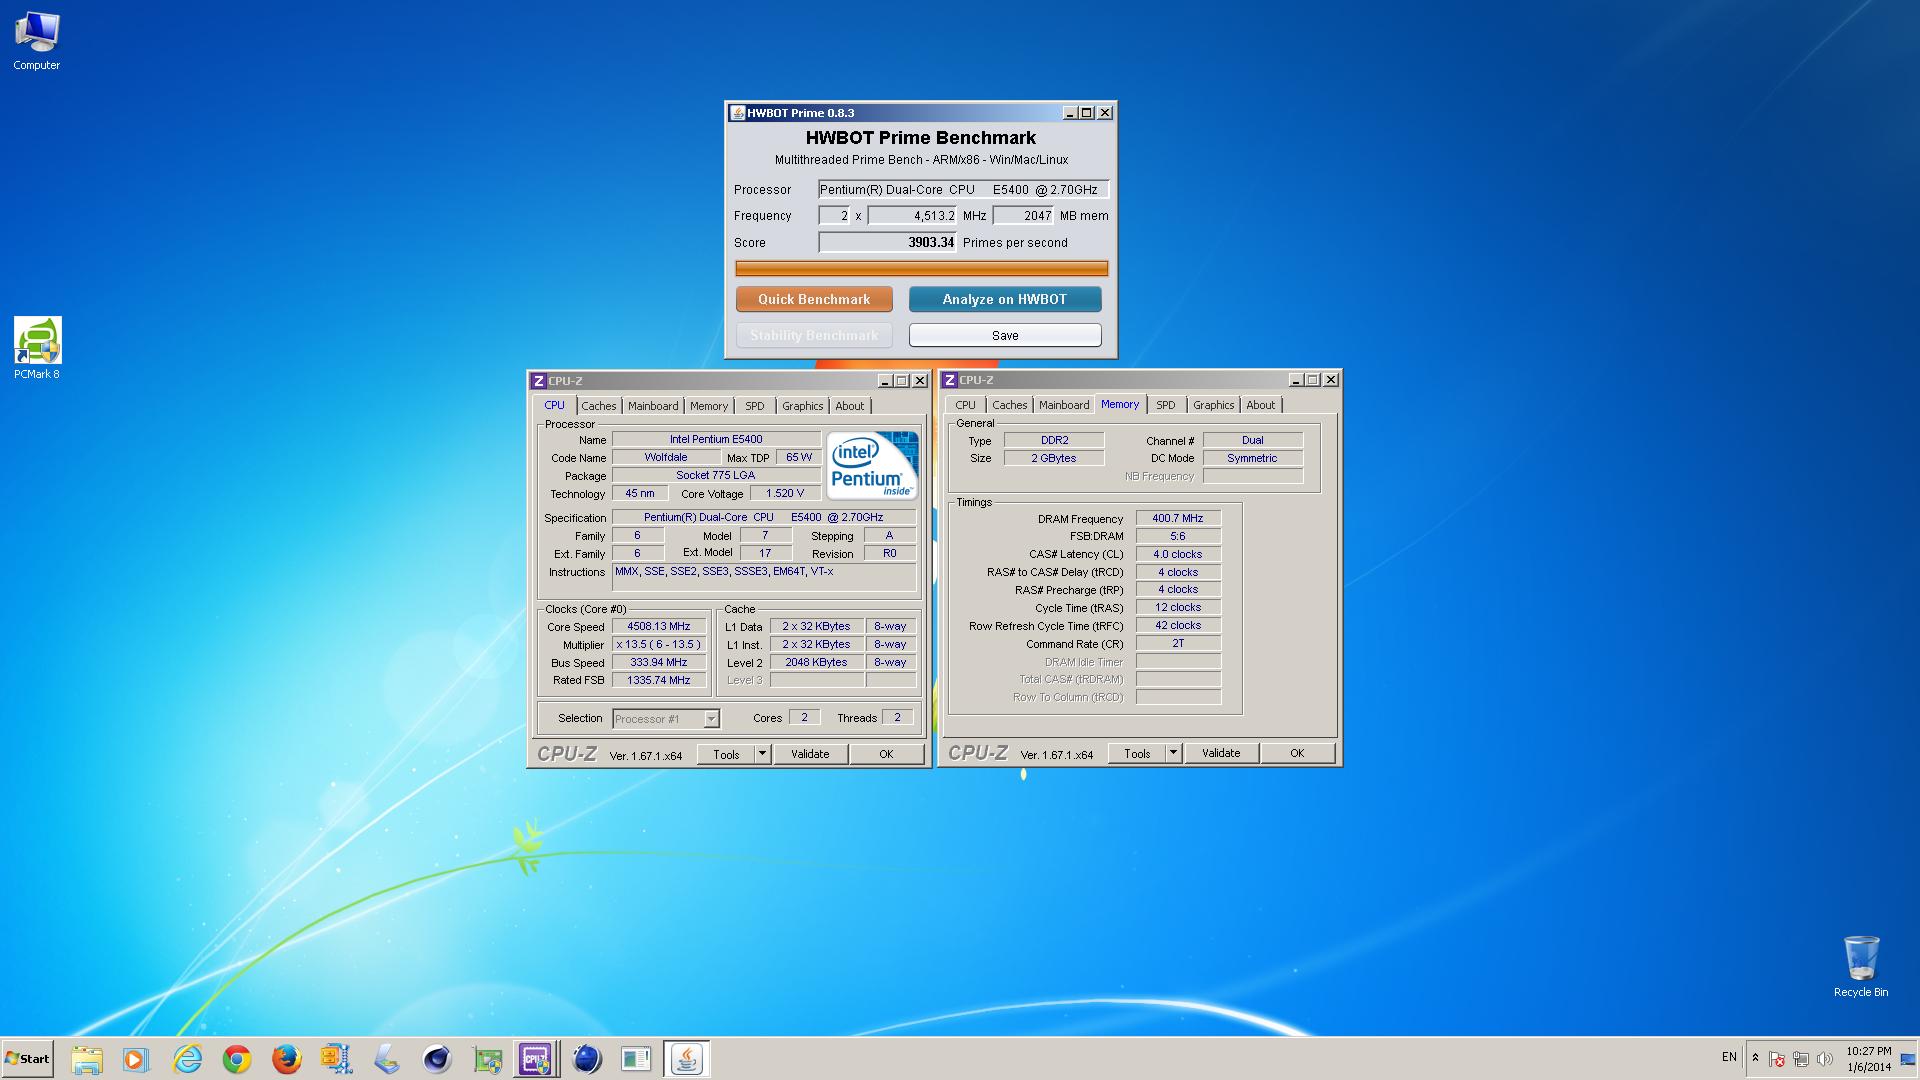Open SPD tab in right CPU-Z window

click(1166, 405)
